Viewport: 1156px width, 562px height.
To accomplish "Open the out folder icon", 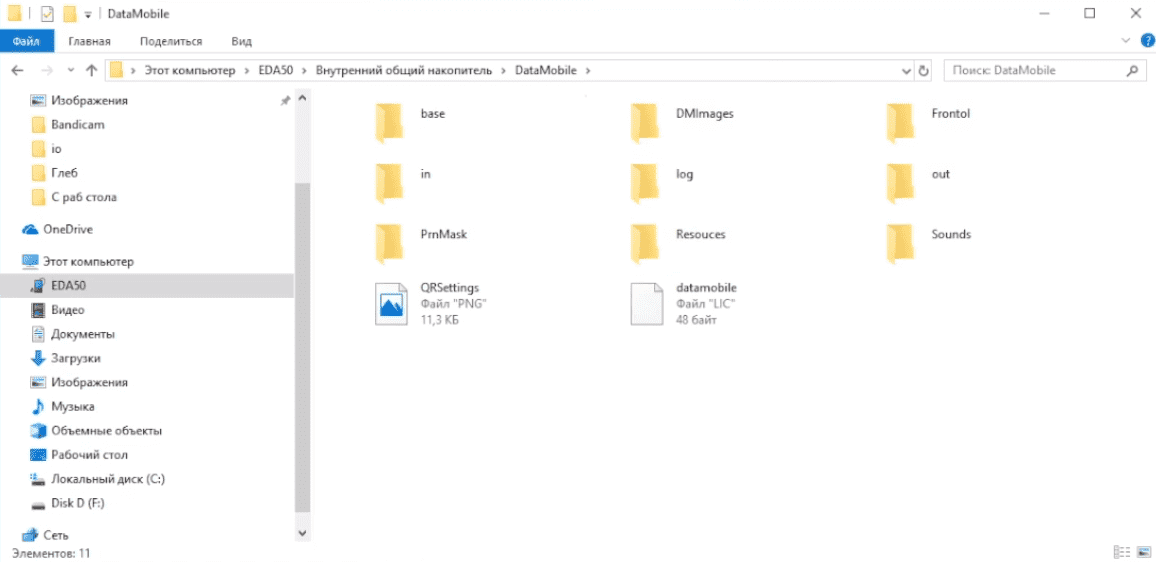I will 900,182.
